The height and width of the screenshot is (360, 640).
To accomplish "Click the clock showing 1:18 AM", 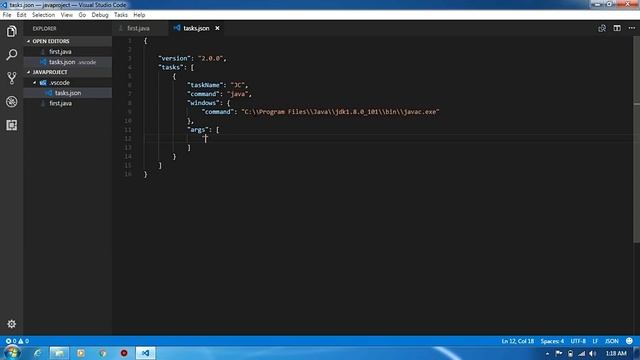I will pyautogui.click(x=616, y=353).
